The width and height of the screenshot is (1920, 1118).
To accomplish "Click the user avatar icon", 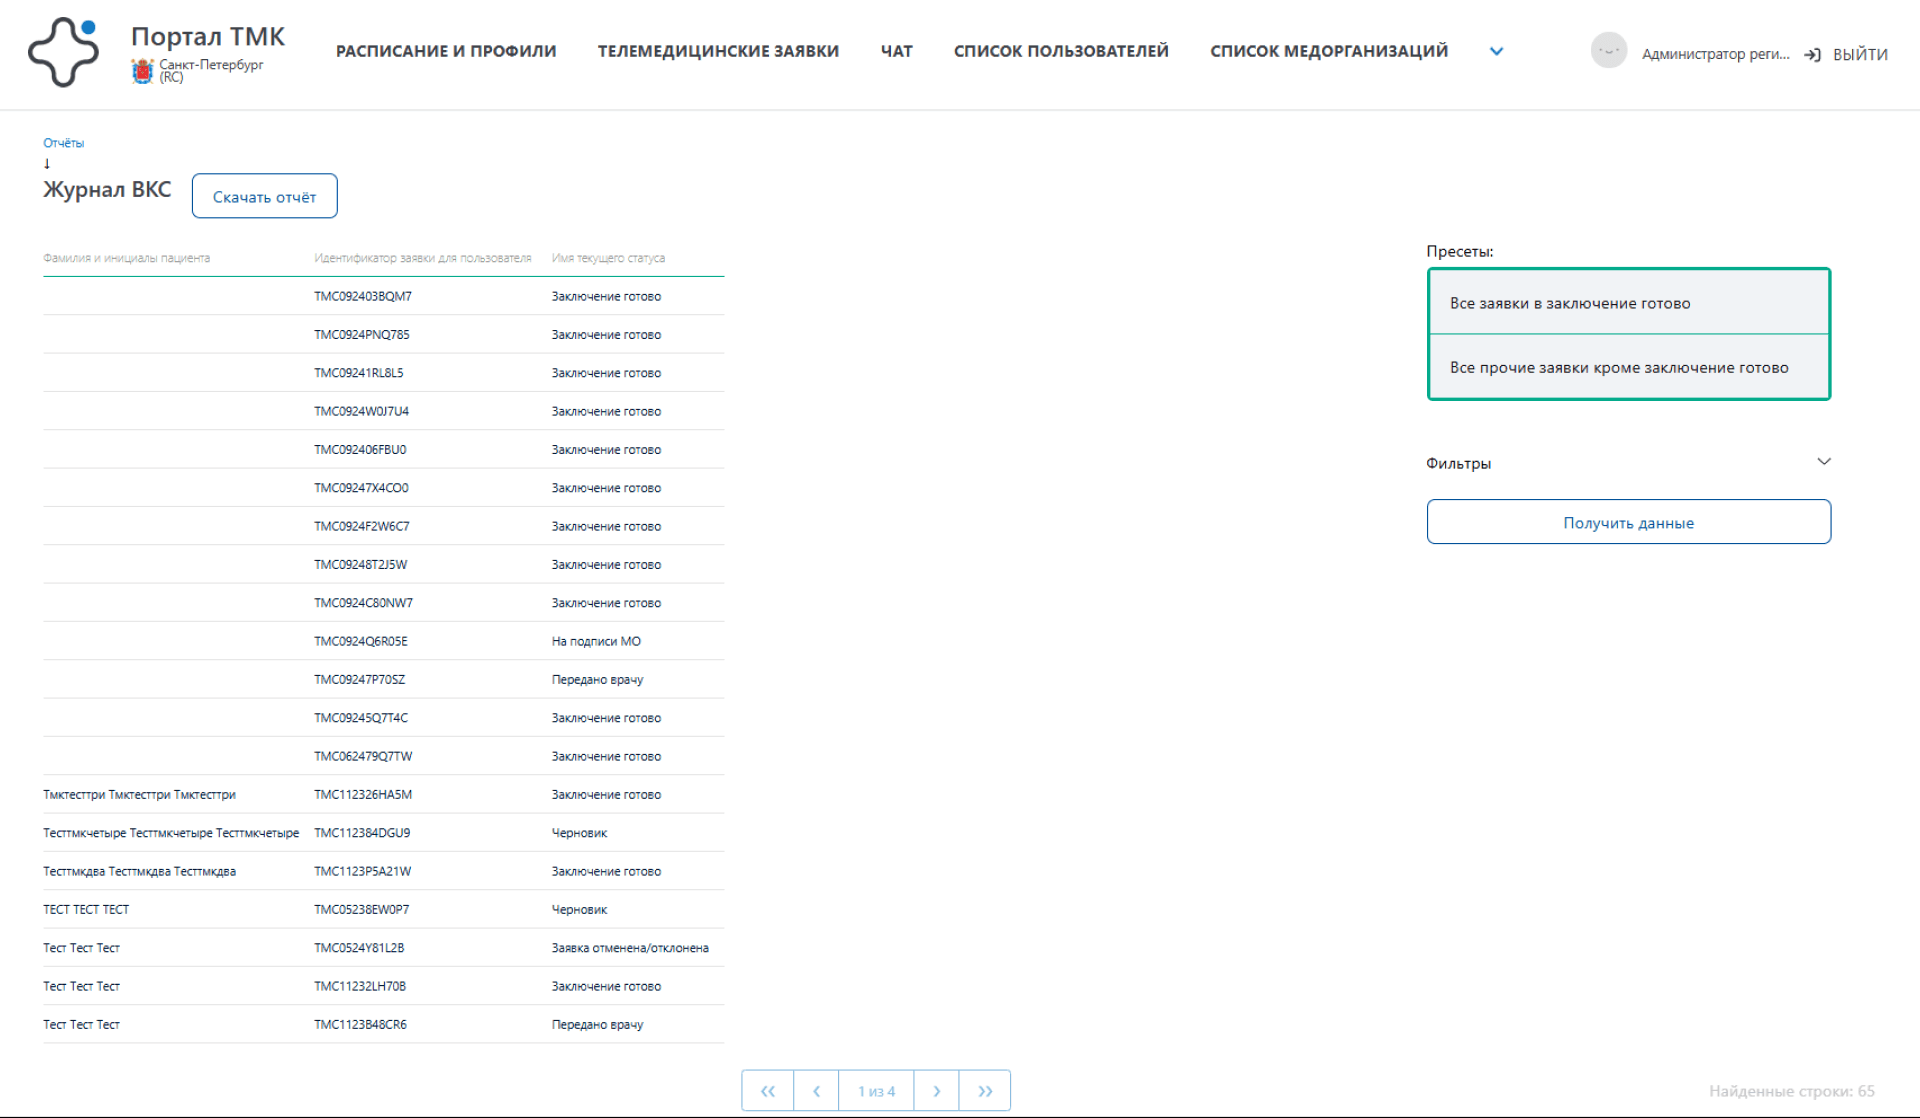I will 1608,51.
